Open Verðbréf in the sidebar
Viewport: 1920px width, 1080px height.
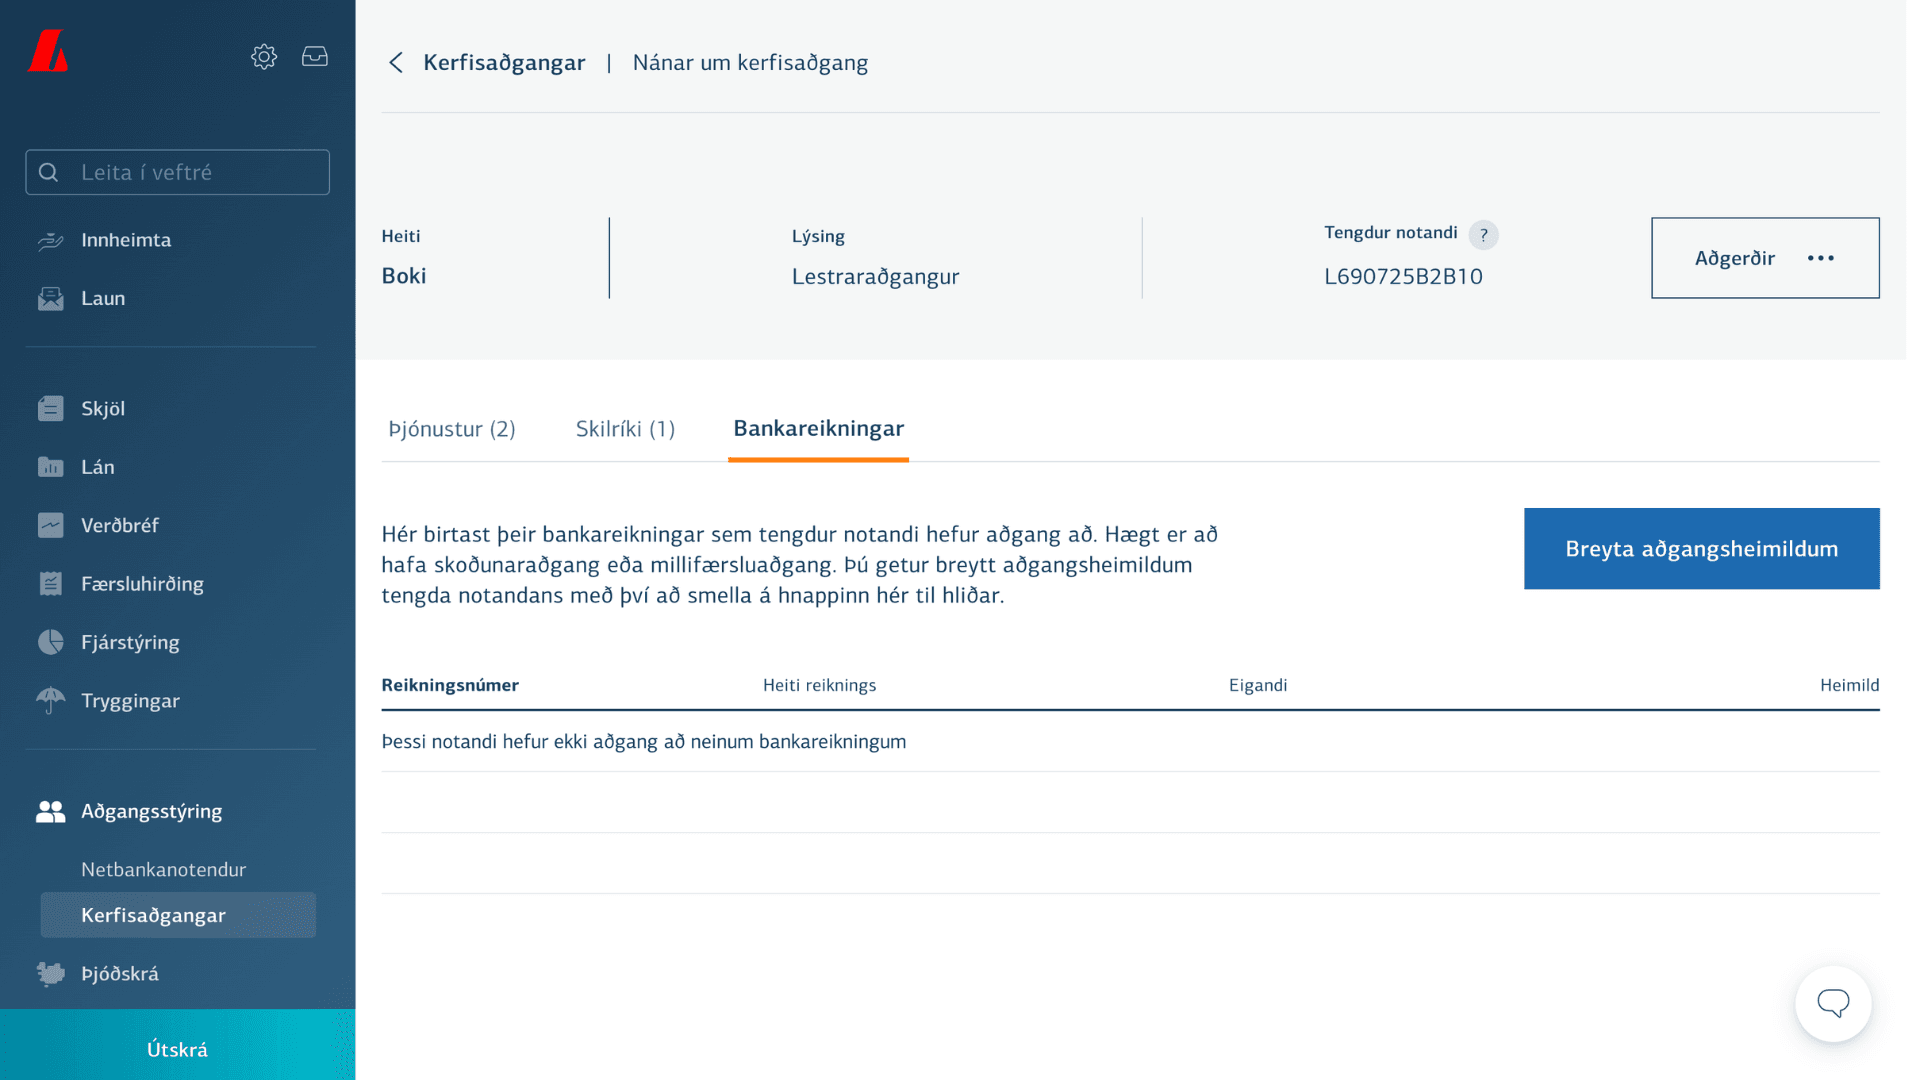(120, 526)
